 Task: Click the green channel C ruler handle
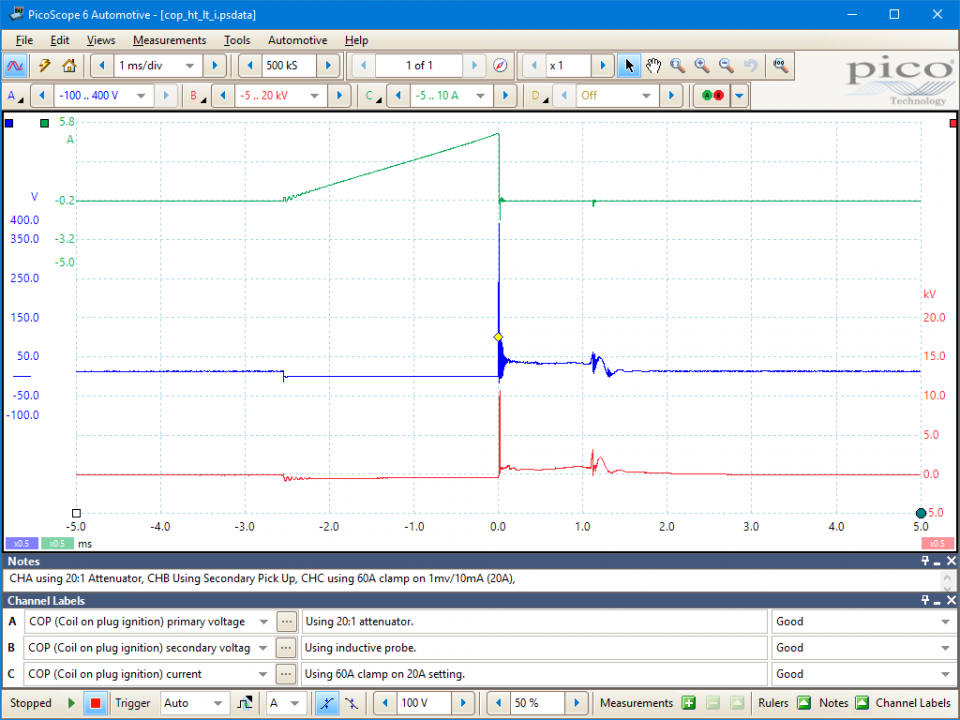[x=44, y=124]
